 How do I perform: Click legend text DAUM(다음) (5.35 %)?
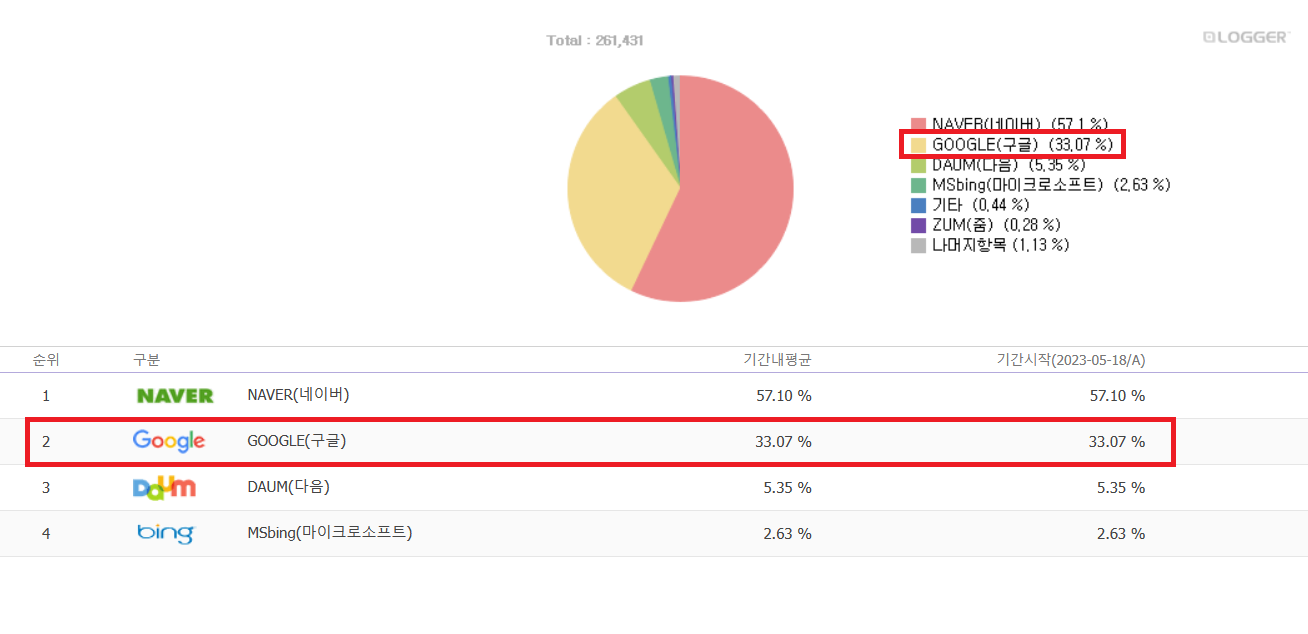click(x=1008, y=165)
